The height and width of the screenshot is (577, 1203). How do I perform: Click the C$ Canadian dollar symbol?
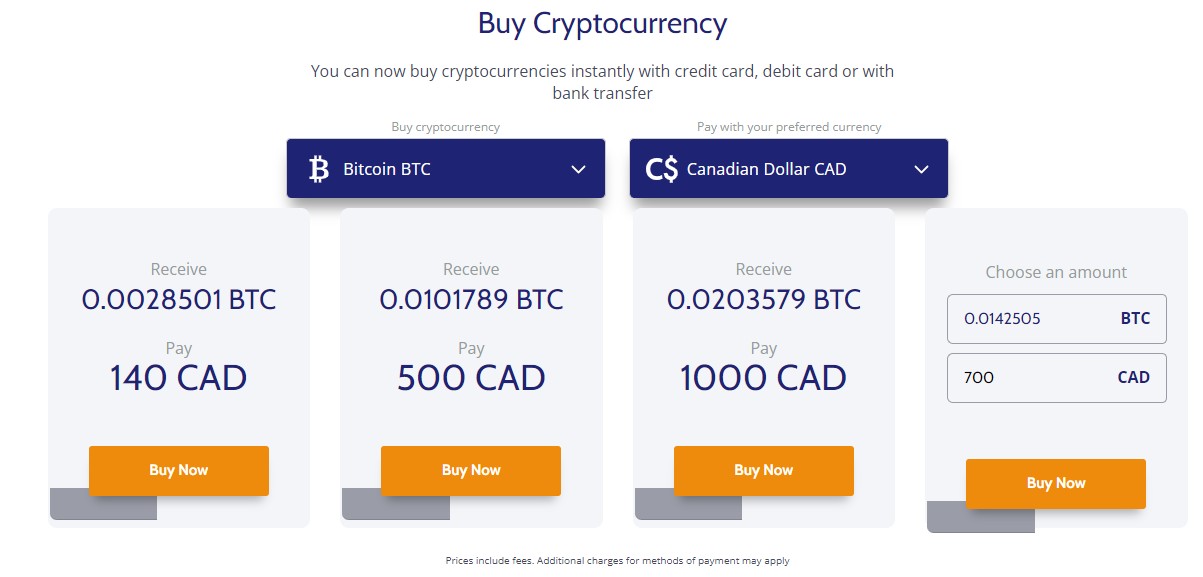(661, 169)
